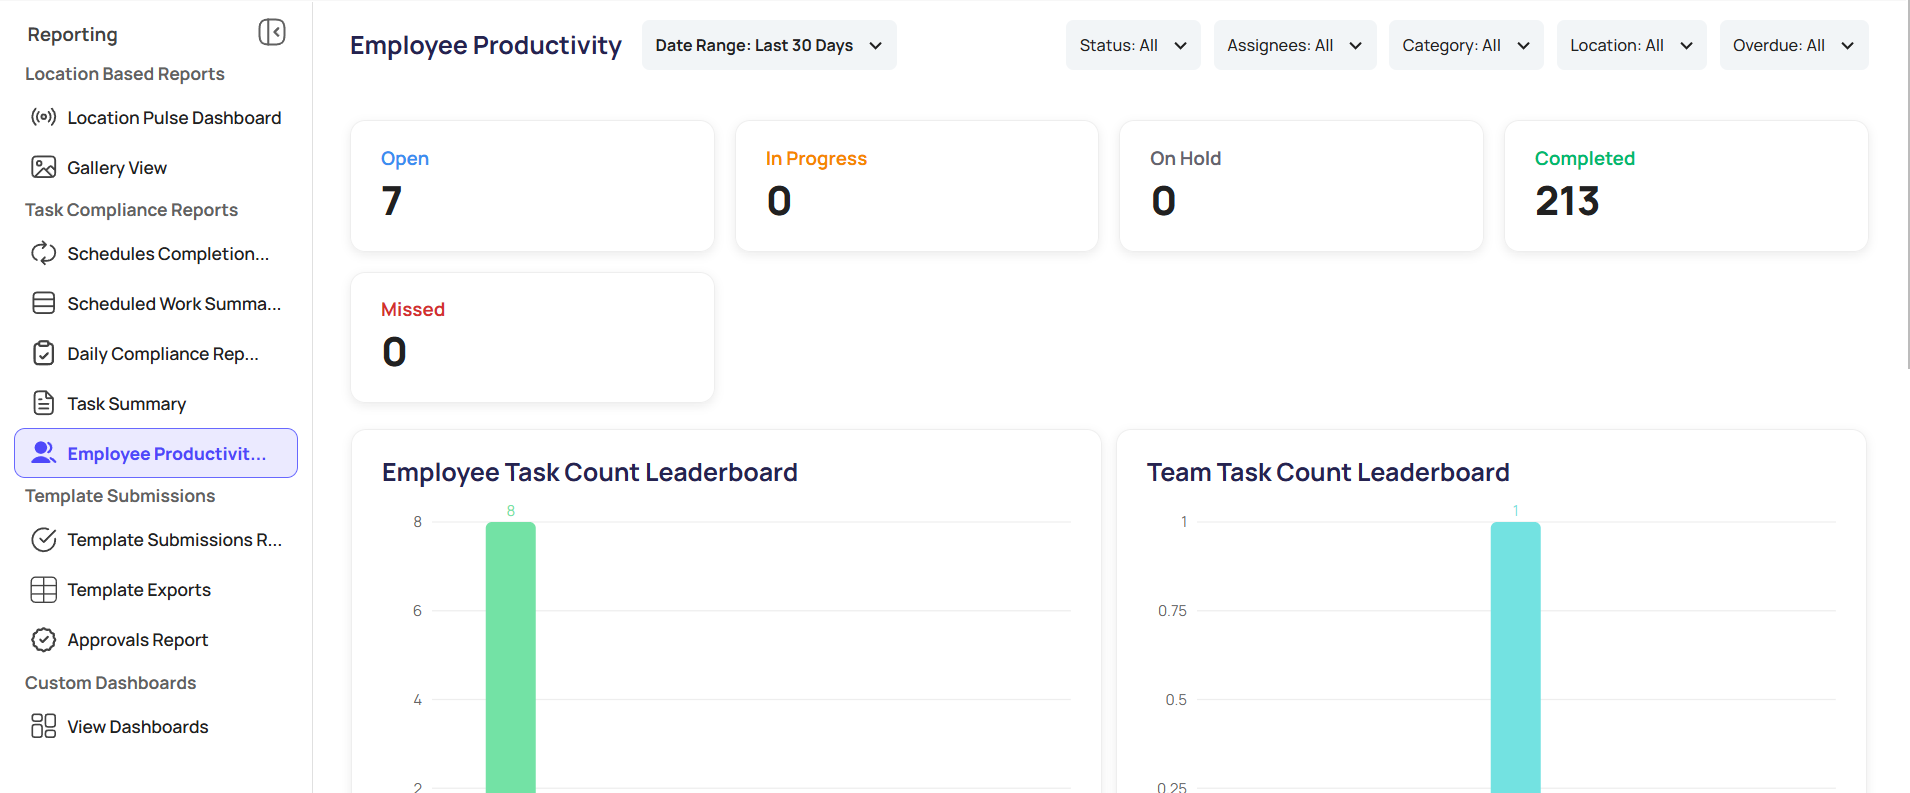Click the Missed tasks card

click(532, 338)
